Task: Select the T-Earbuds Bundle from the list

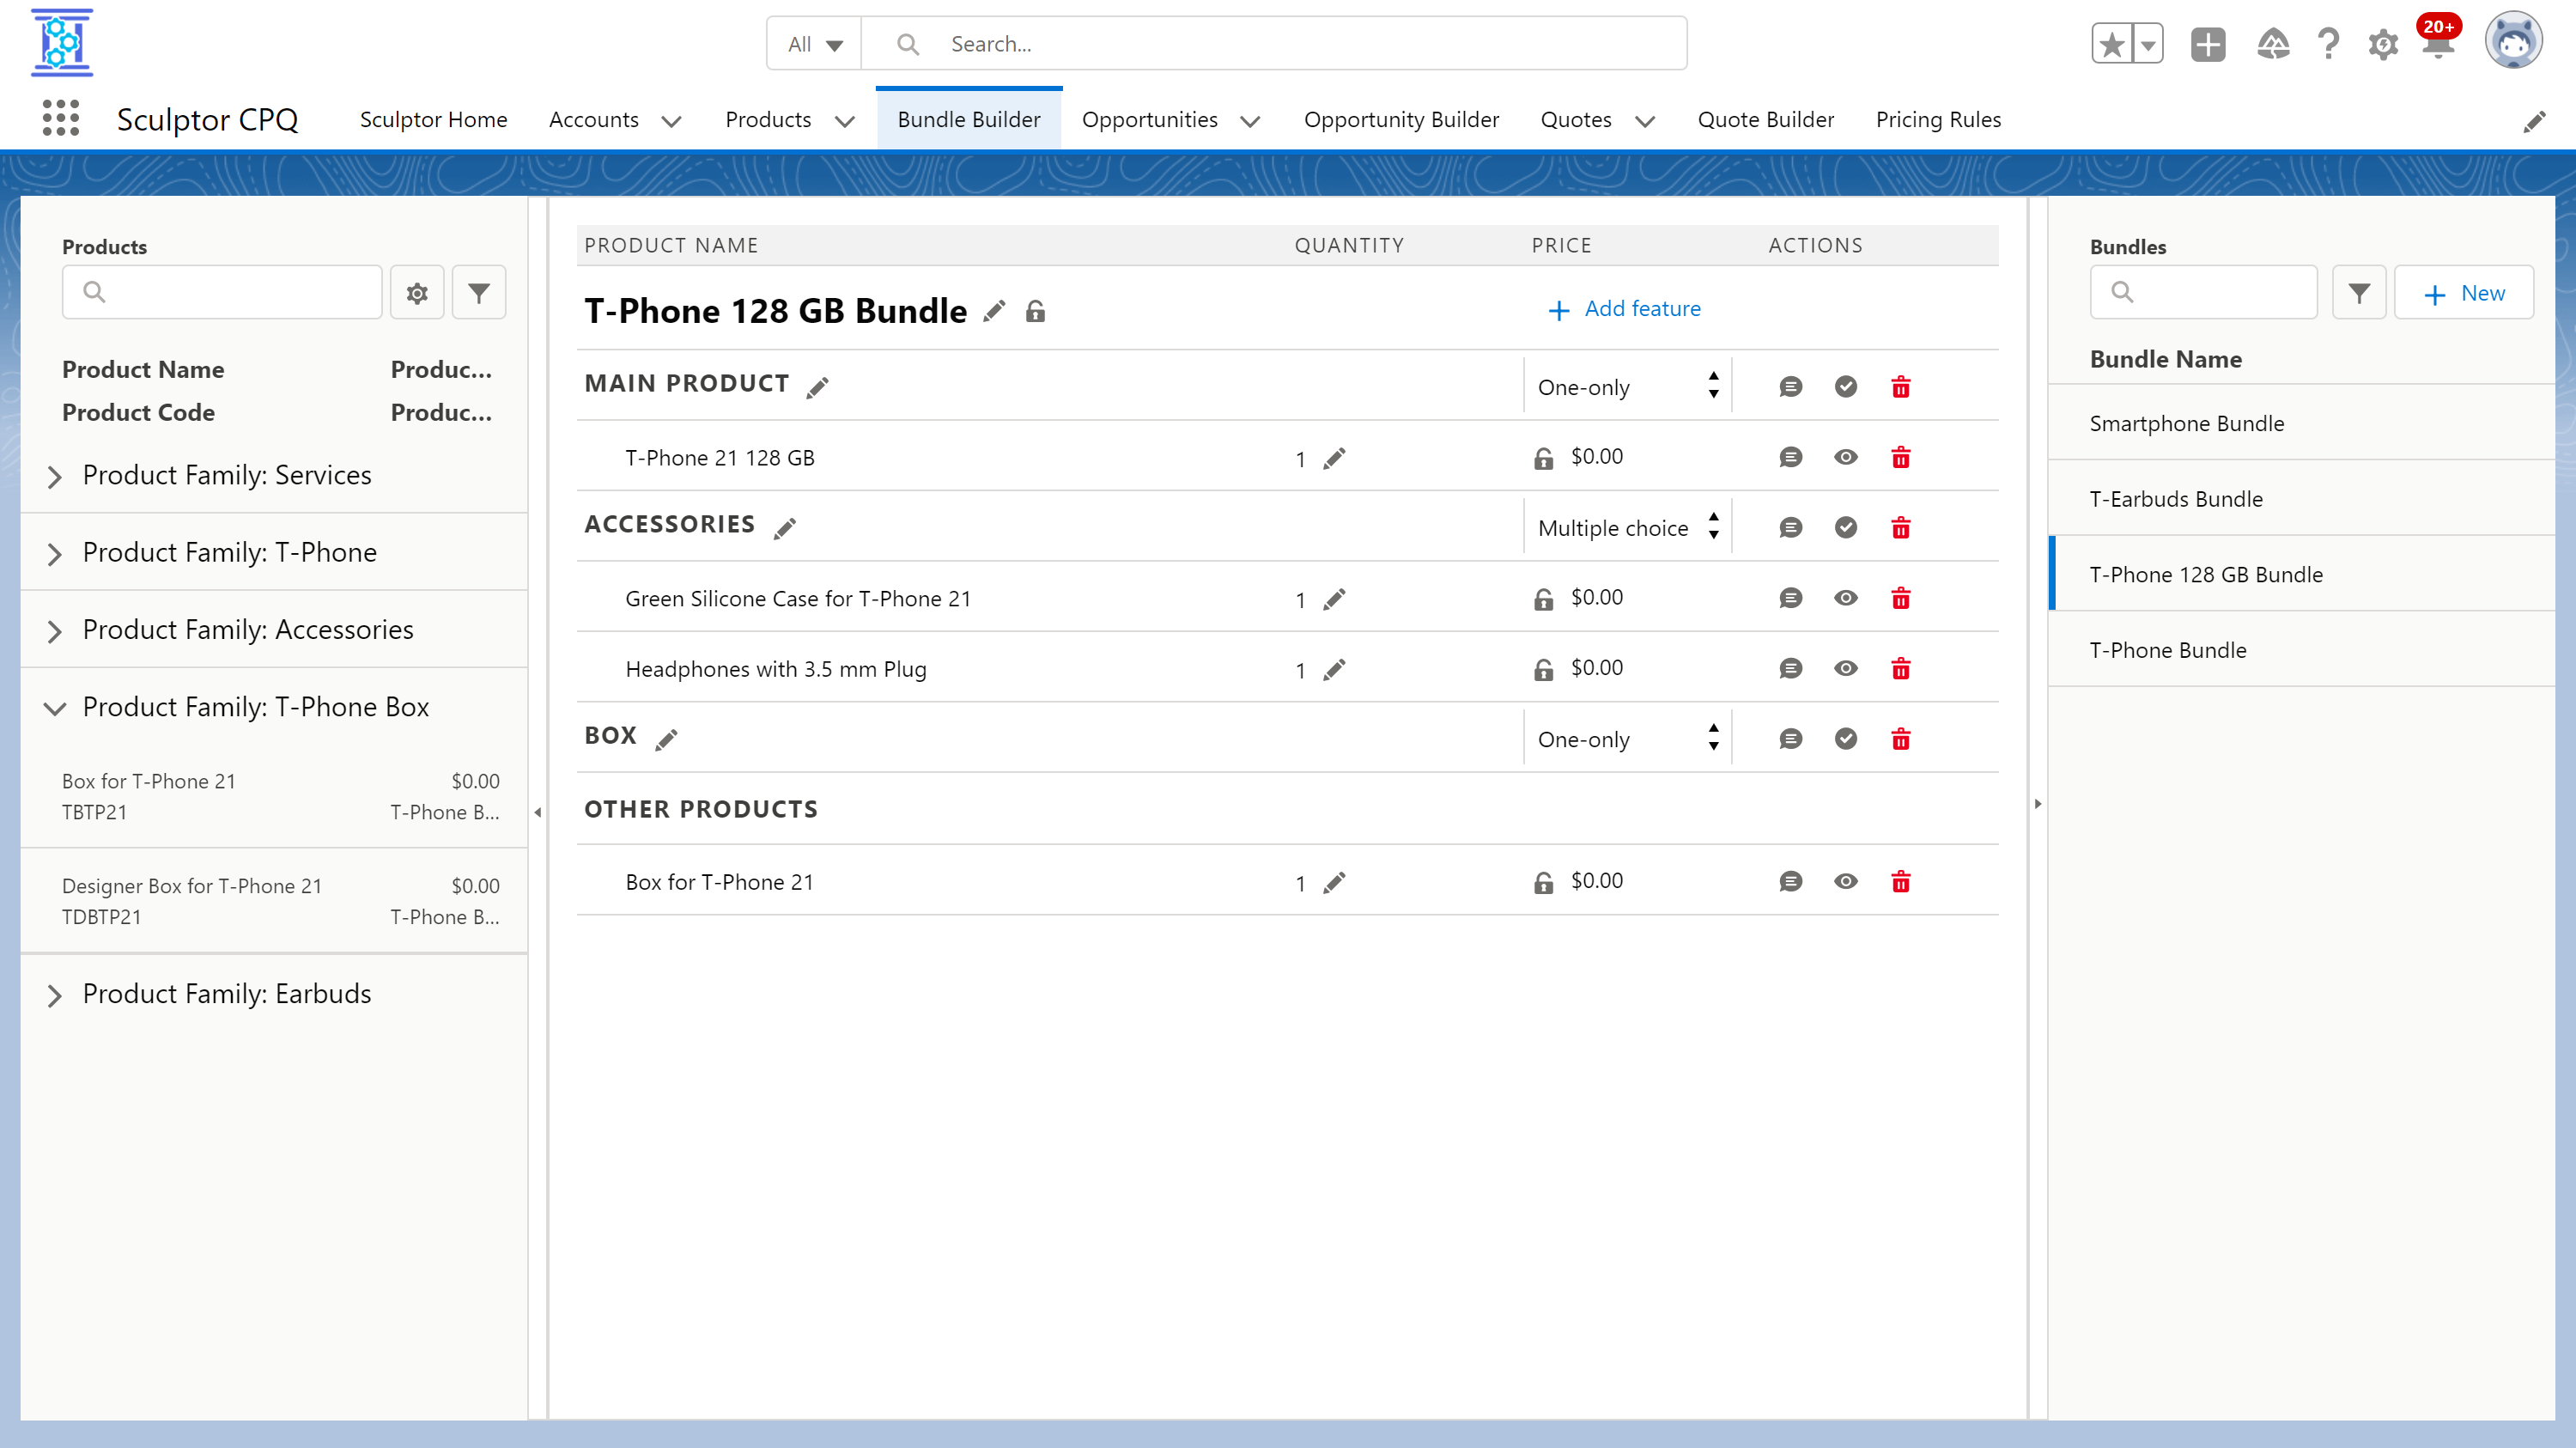Action: point(2176,498)
